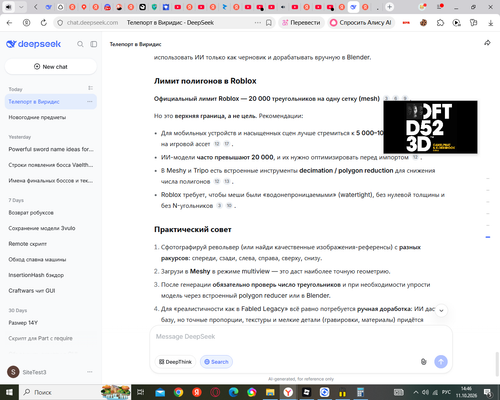Click the browser address bar URL
The image size is (500, 400).
coord(92,23)
